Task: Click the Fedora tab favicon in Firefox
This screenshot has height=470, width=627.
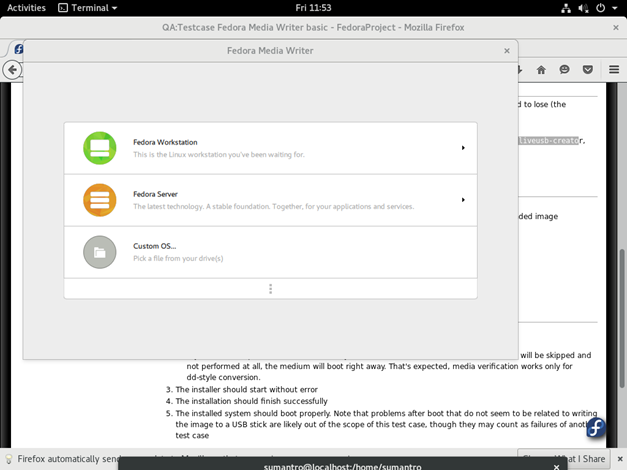Action: point(18,49)
